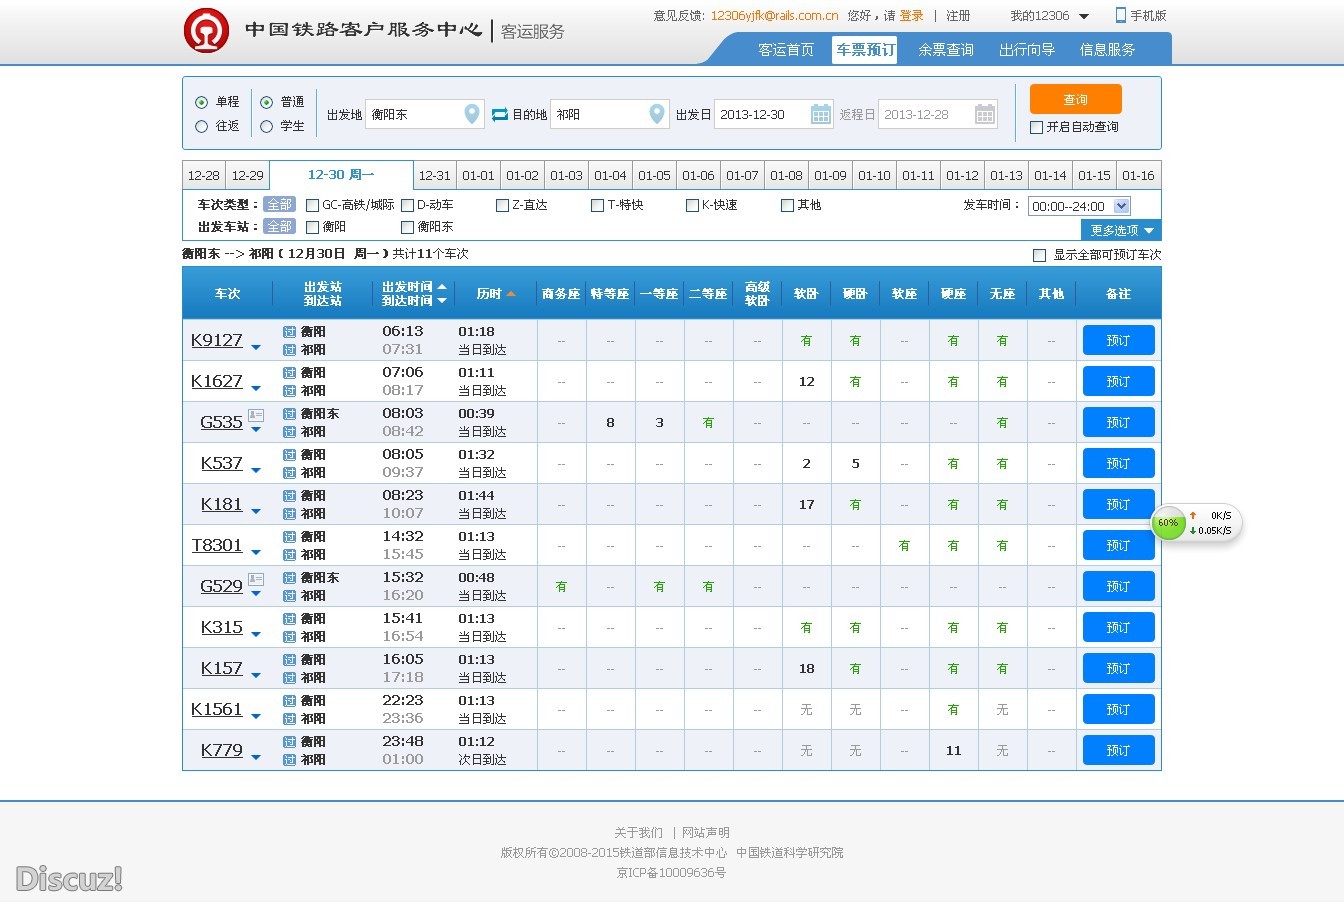Click the 登录 login link

click(x=911, y=16)
